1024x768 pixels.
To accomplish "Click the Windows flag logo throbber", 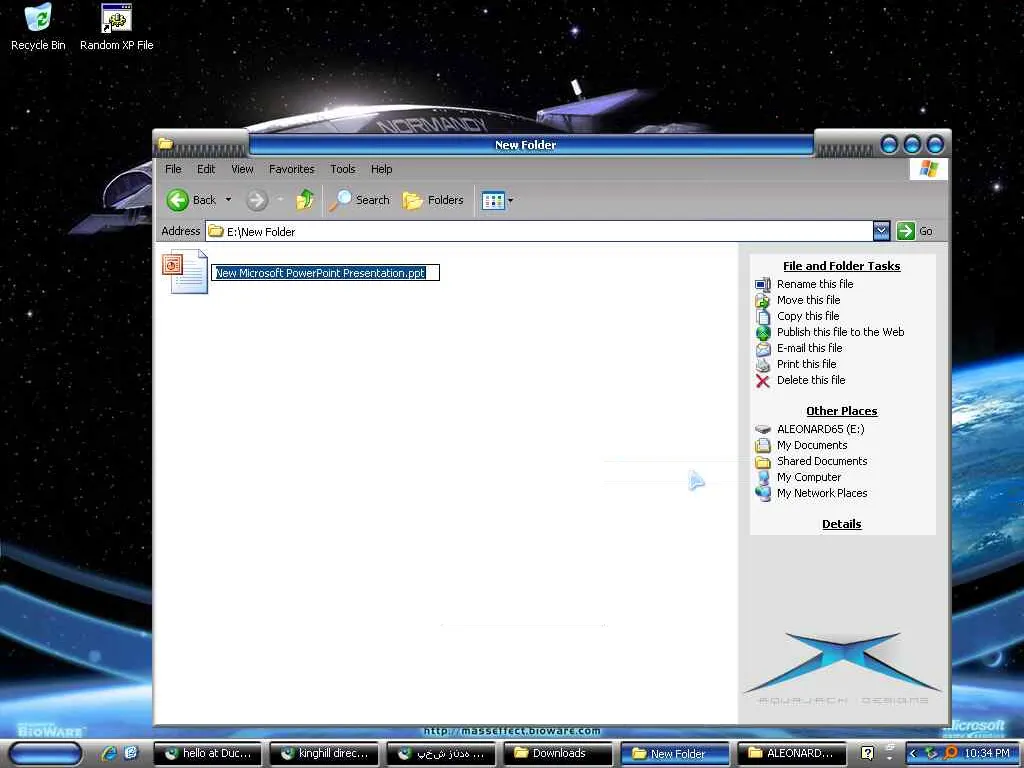I will tap(929, 169).
